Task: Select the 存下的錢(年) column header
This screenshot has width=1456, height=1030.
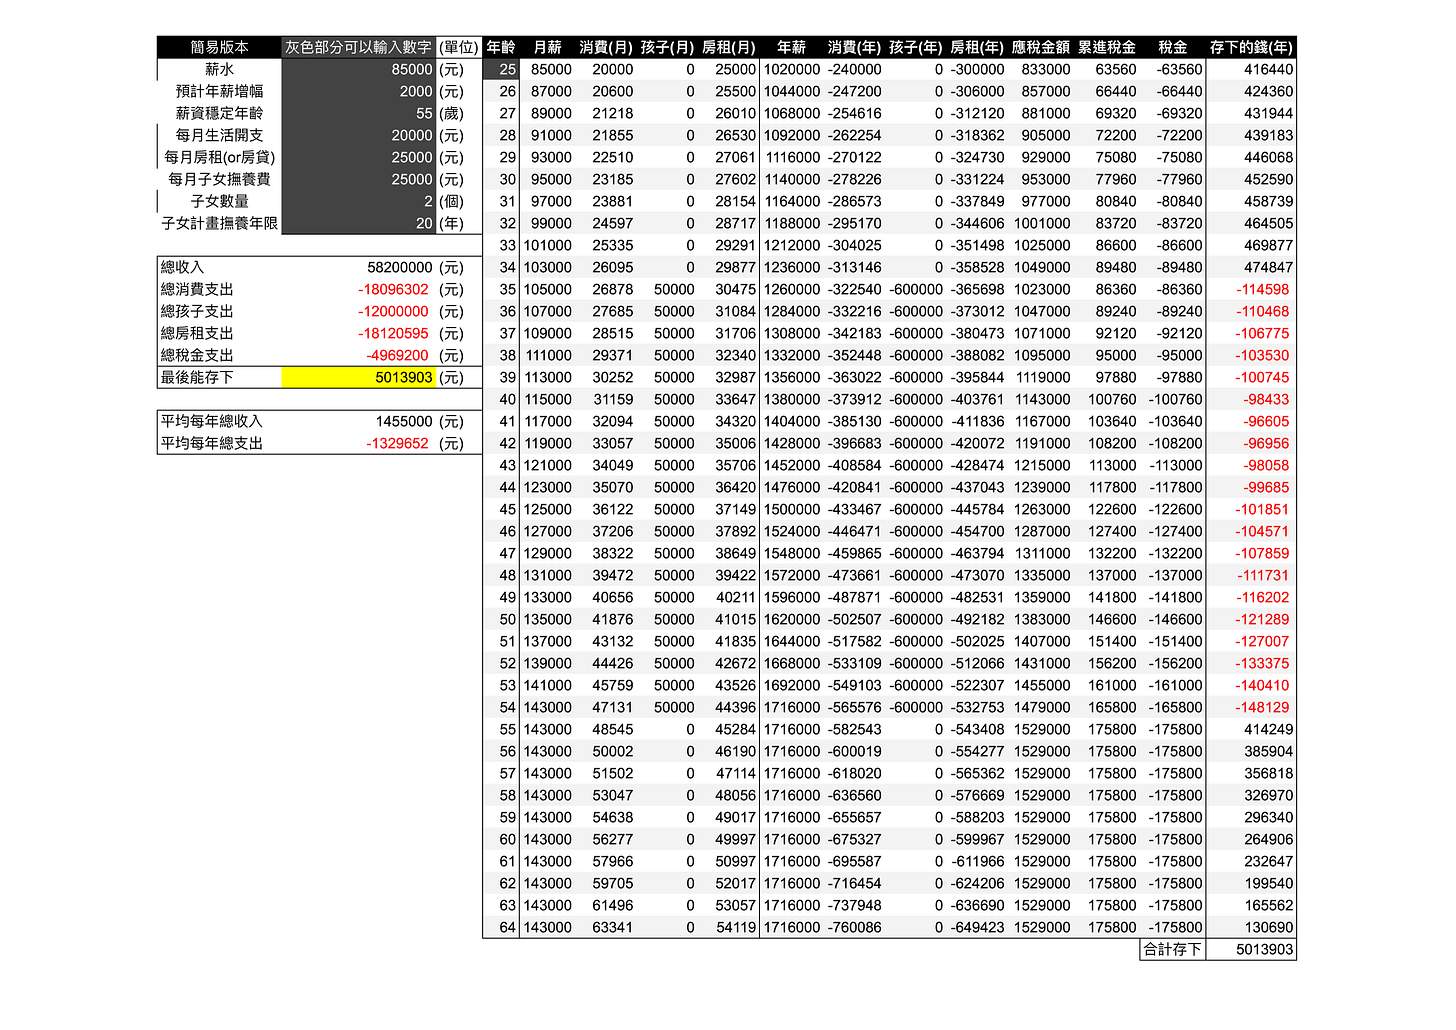Action: 1251,47
